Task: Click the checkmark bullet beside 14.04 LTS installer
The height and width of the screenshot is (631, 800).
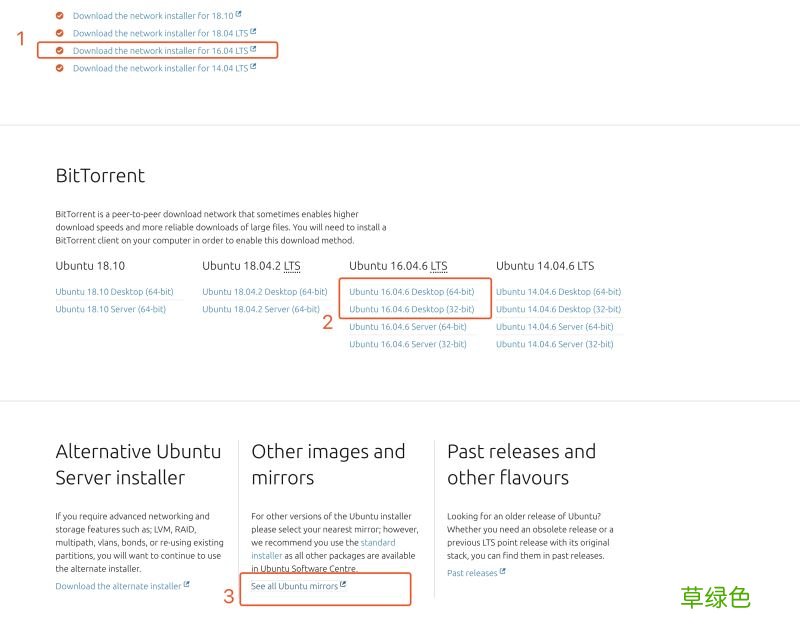Action: 59,68
